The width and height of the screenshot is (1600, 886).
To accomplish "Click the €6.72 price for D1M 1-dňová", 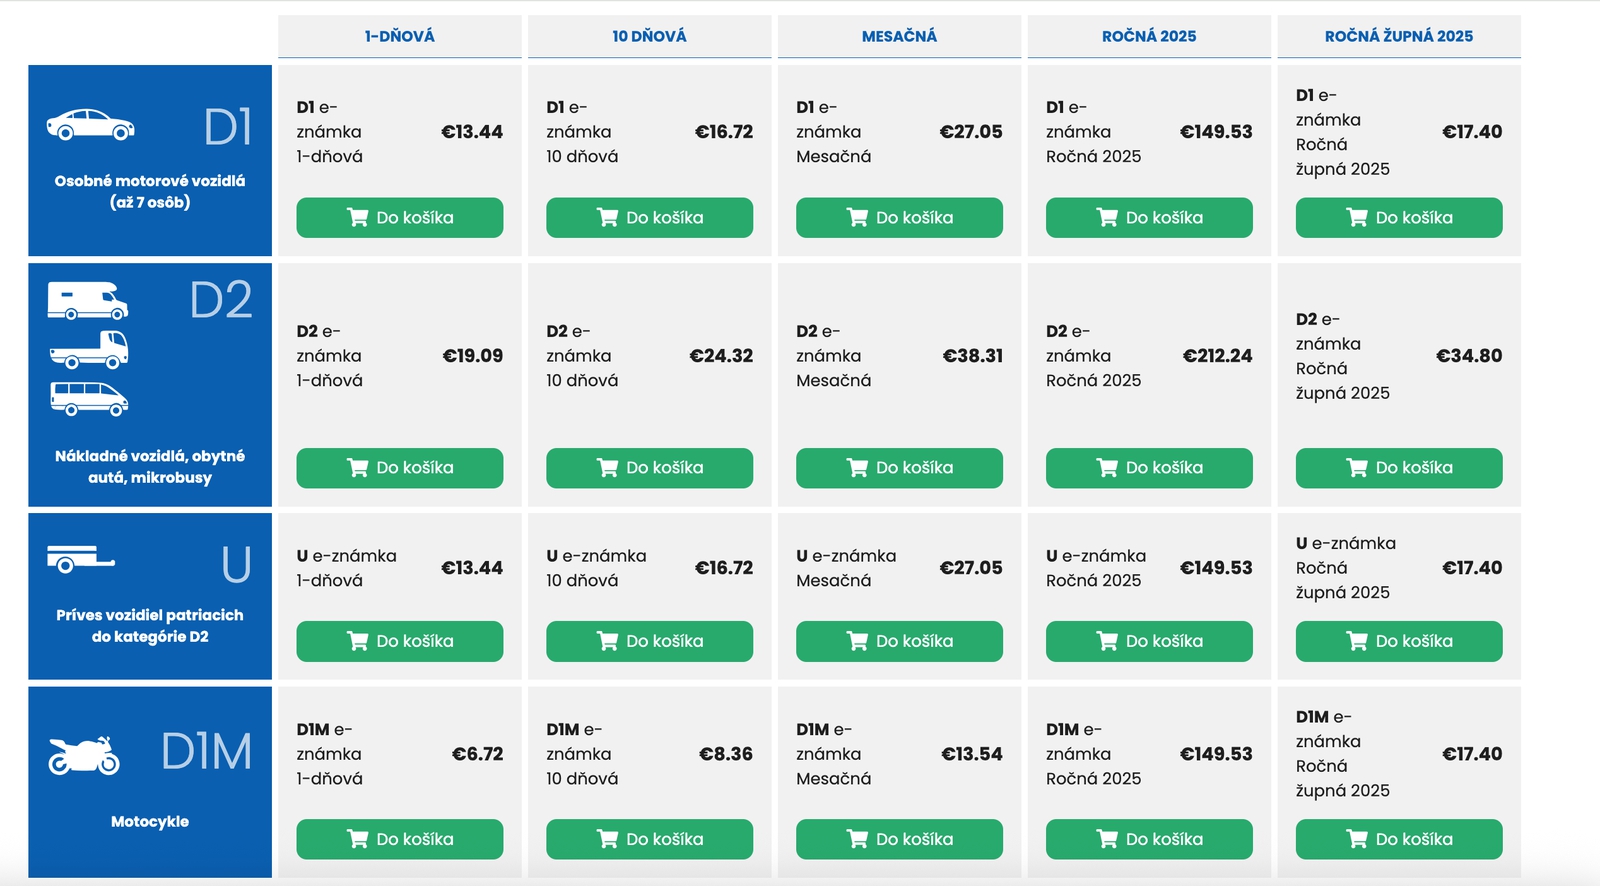I will [x=477, y=754].
